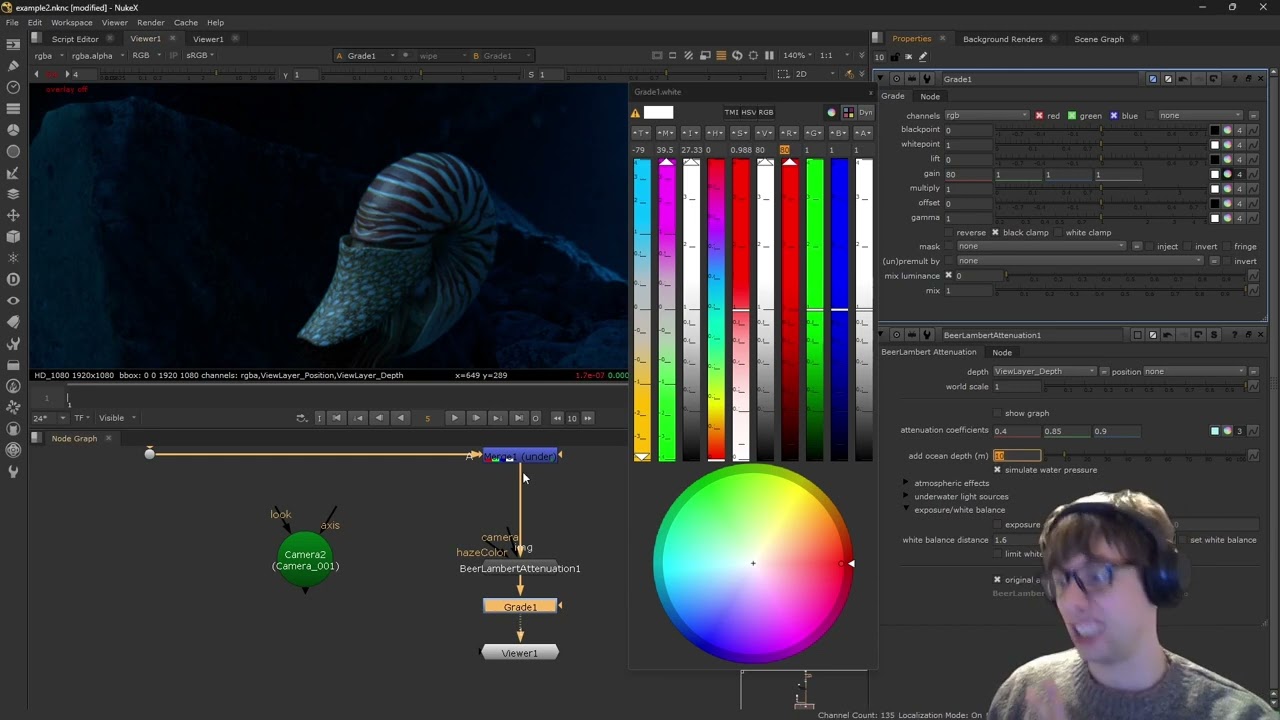Click the Draw tool in left toolbar
The height and width of the screenshot is (720, 1280).
[x=13, y=66]
